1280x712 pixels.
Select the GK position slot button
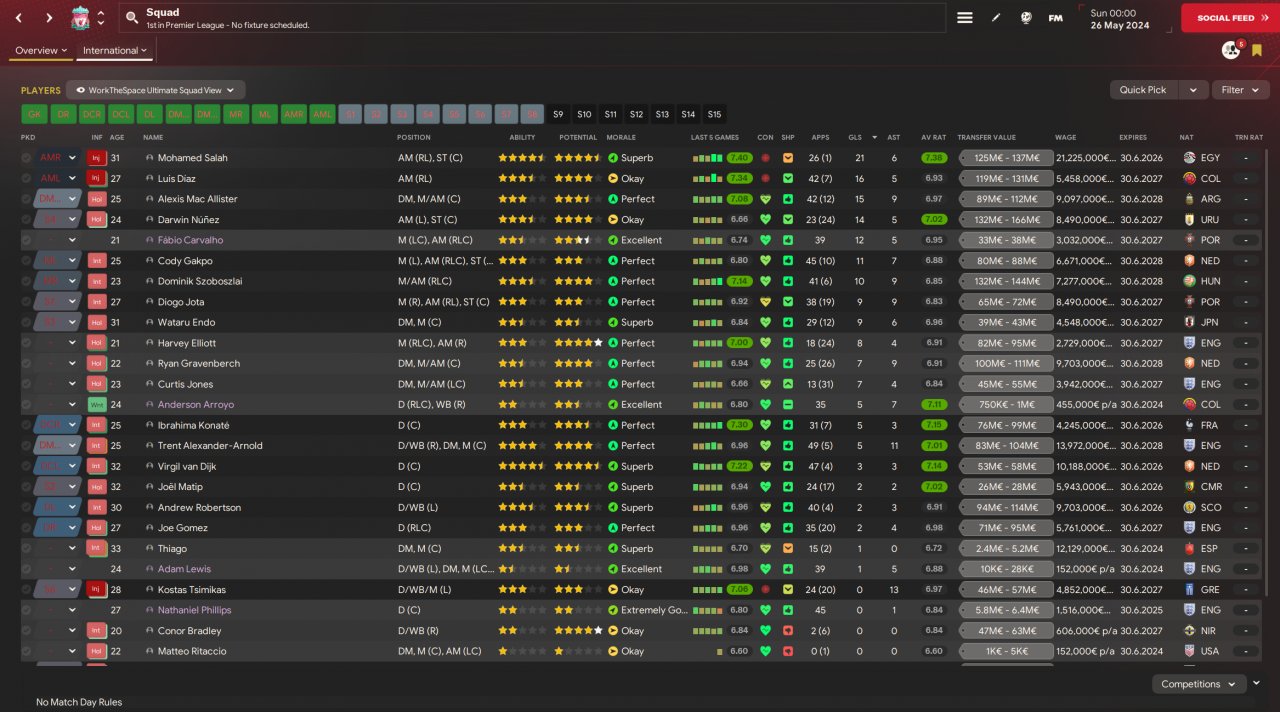point(34,114)
